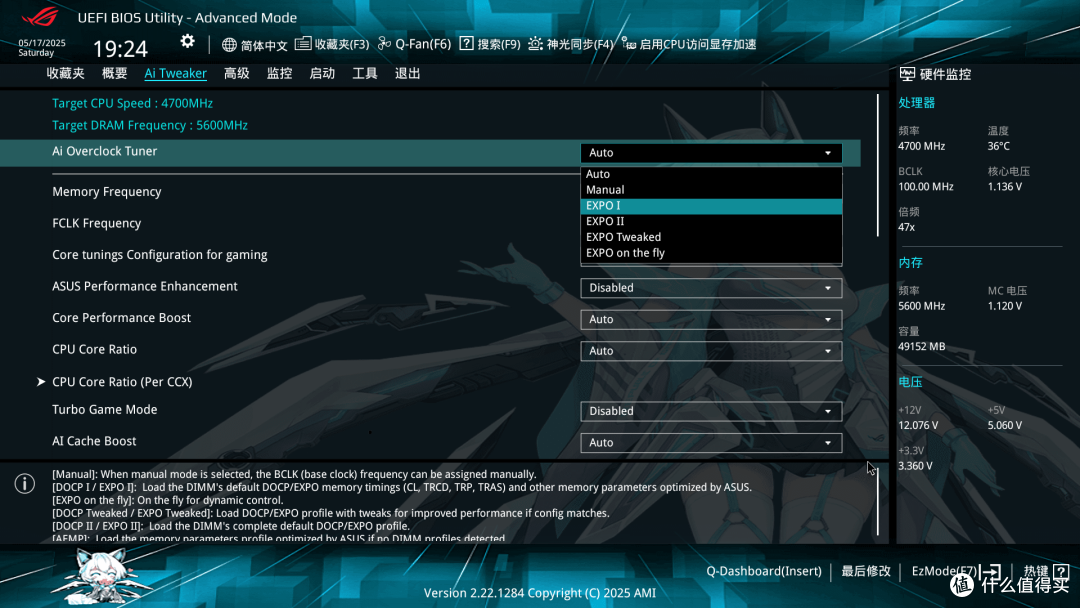Expand CPU Core Ratio (Per CCX) submenu
This screenshot has height=608, width=1080.
122,382
